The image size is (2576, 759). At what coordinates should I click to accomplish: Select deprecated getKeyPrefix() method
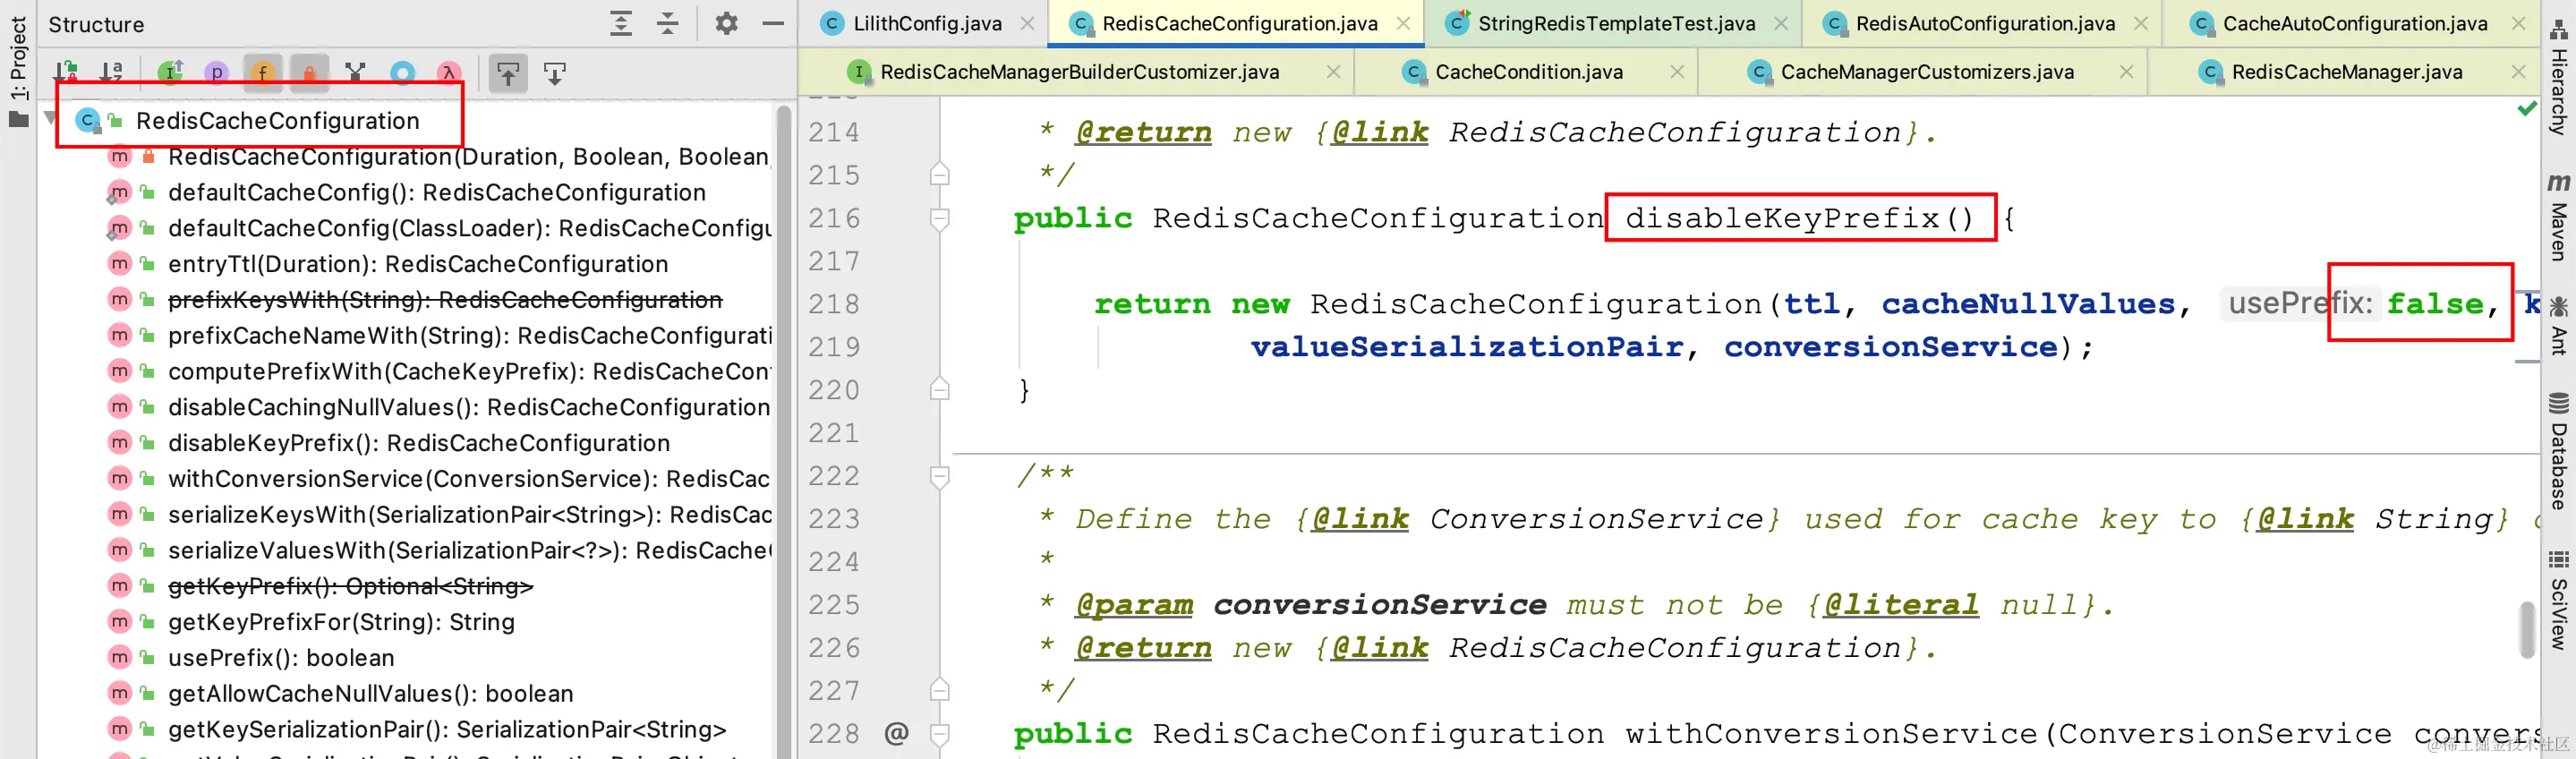point(350,586)
